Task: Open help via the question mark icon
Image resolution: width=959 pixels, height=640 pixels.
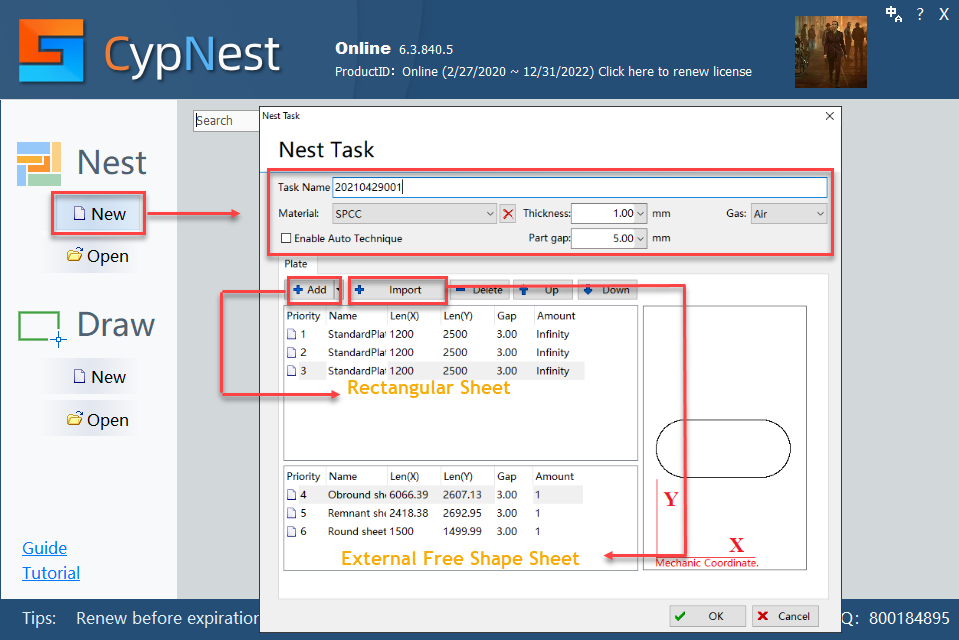Action: 920,14
